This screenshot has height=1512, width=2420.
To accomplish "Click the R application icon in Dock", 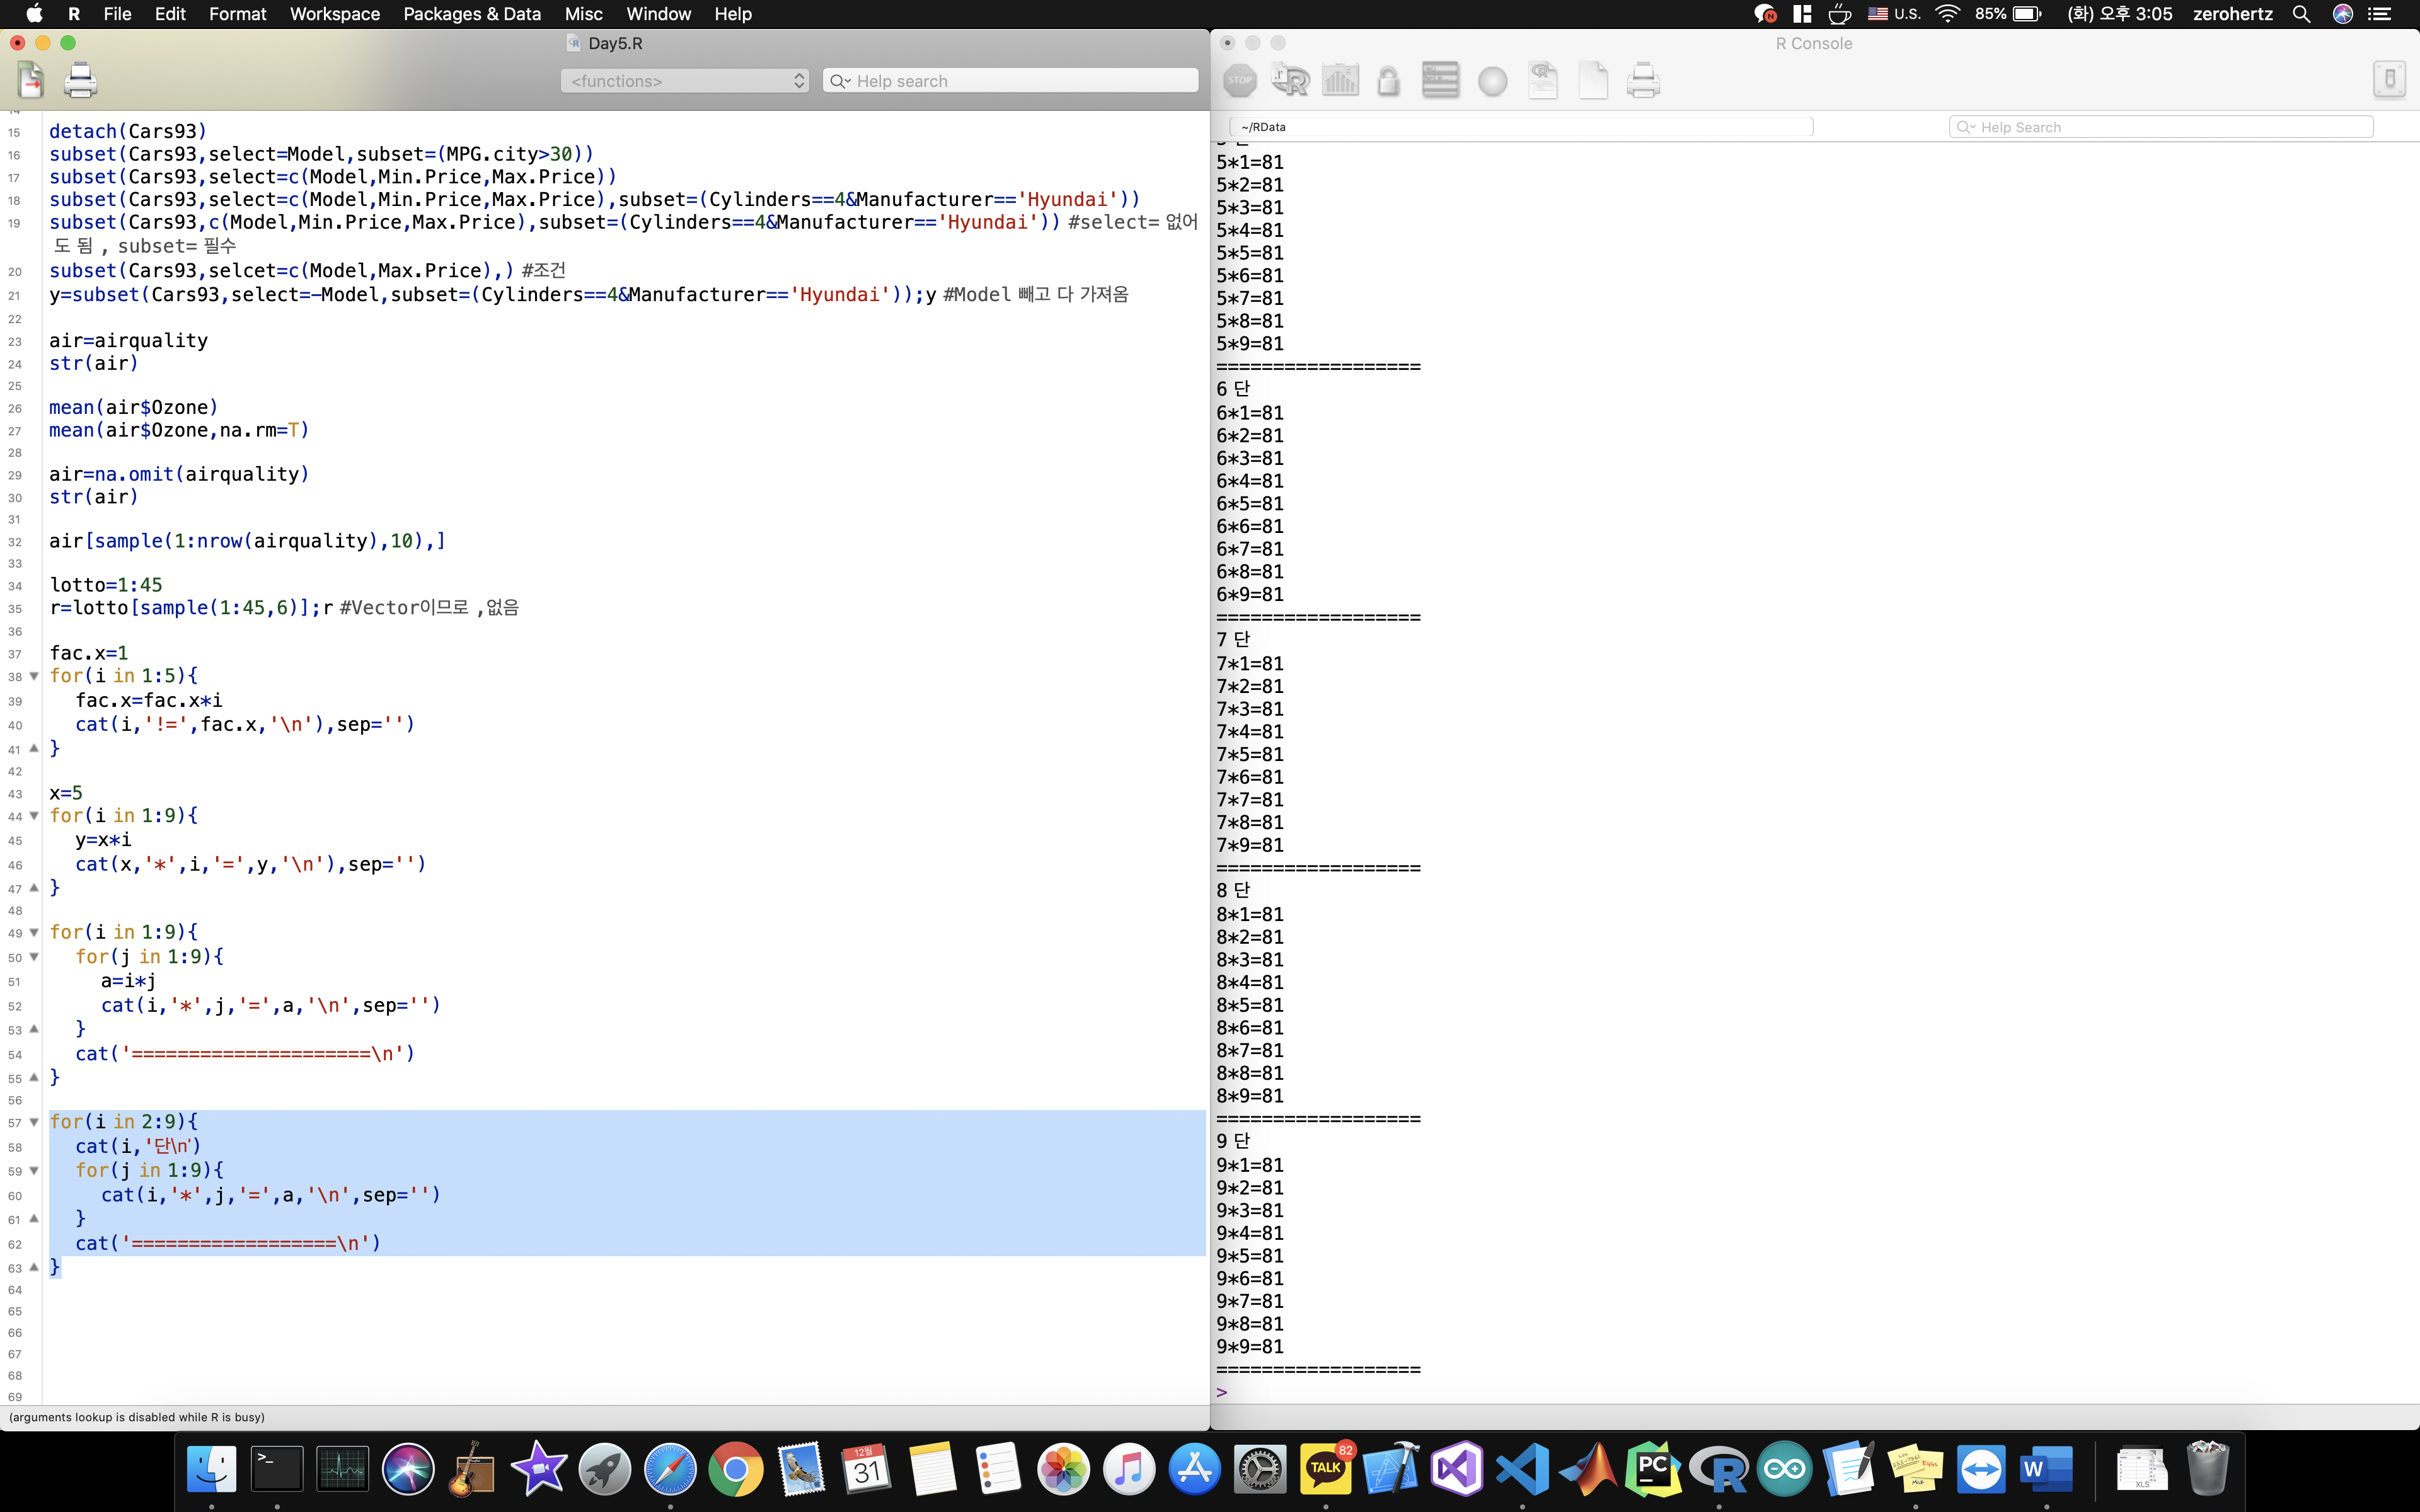I will [1719, 1469].
